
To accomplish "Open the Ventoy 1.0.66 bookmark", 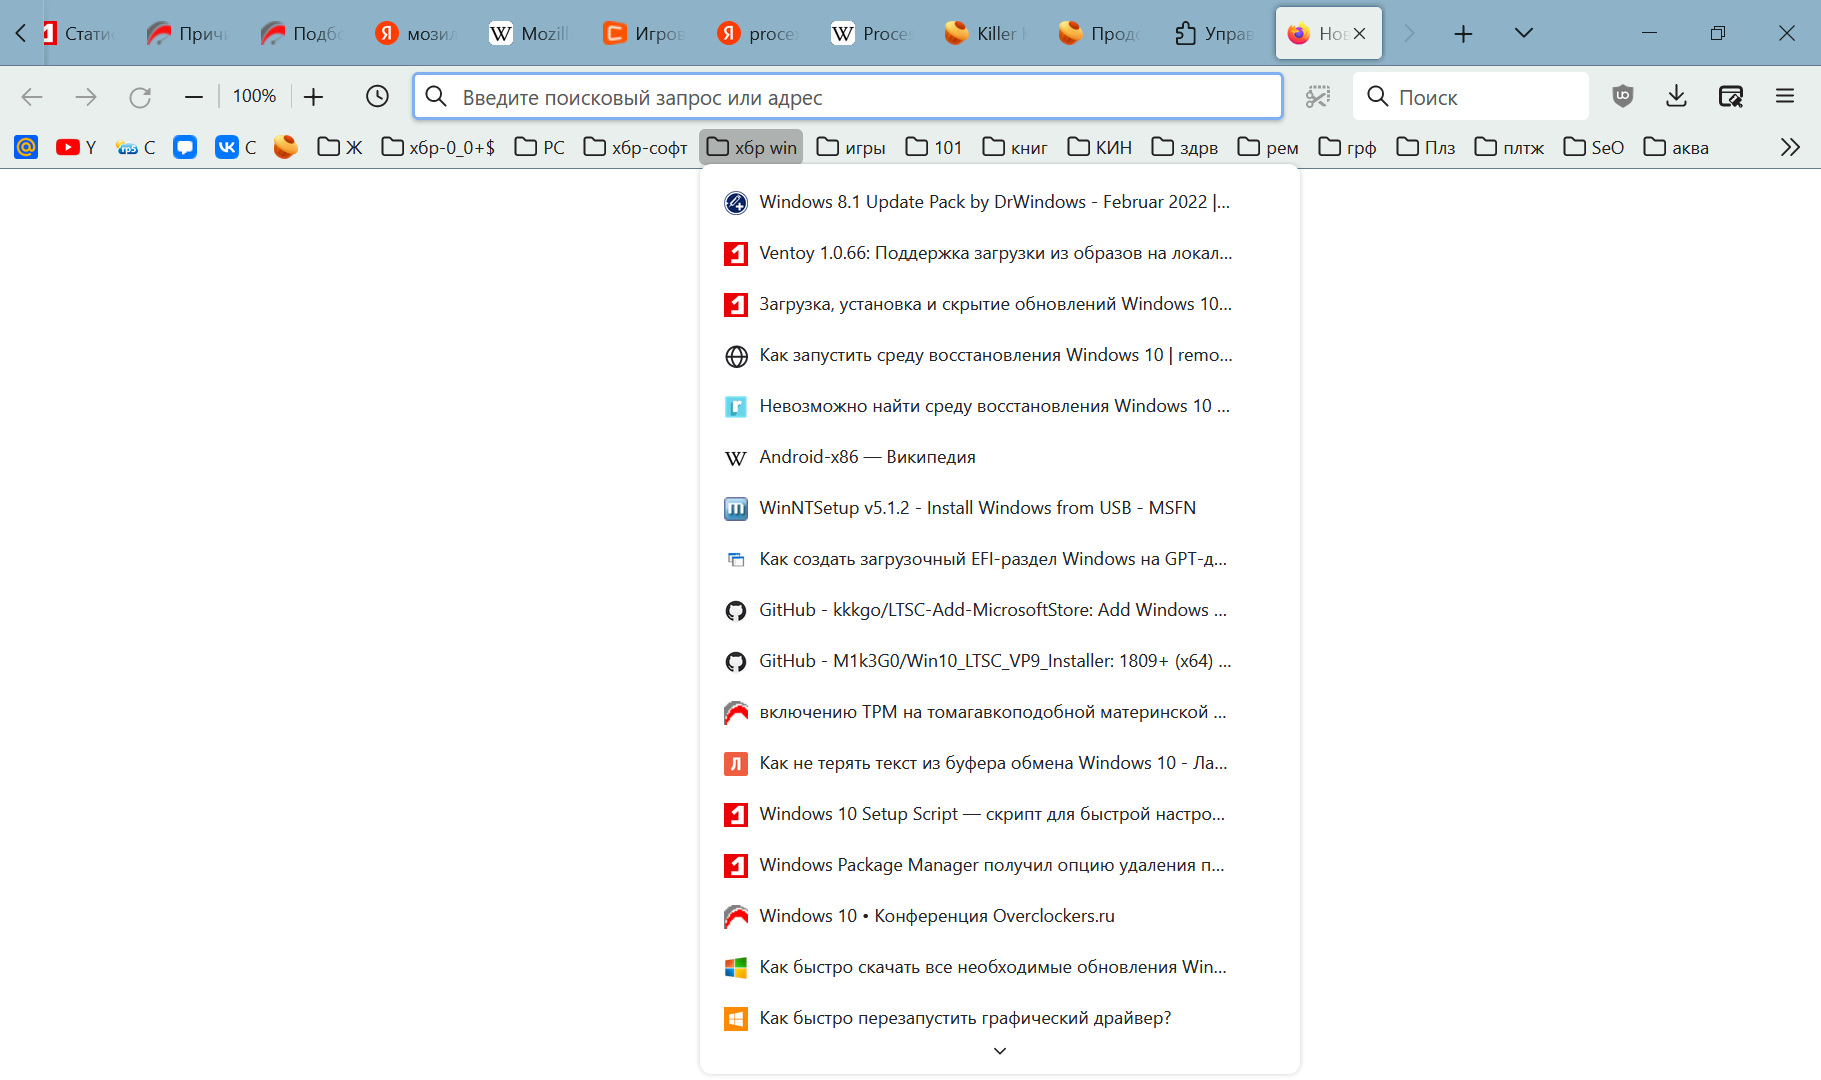I will click(1000, 253).
